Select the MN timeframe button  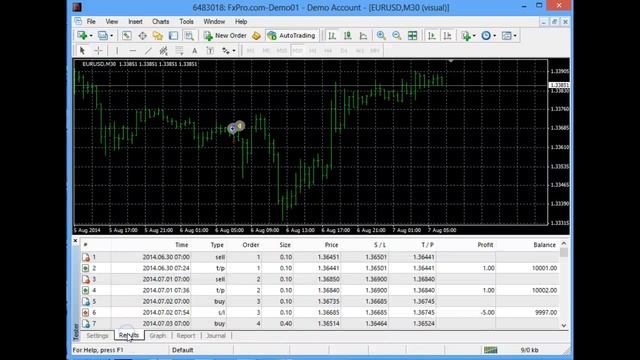[x=375, y=51]
